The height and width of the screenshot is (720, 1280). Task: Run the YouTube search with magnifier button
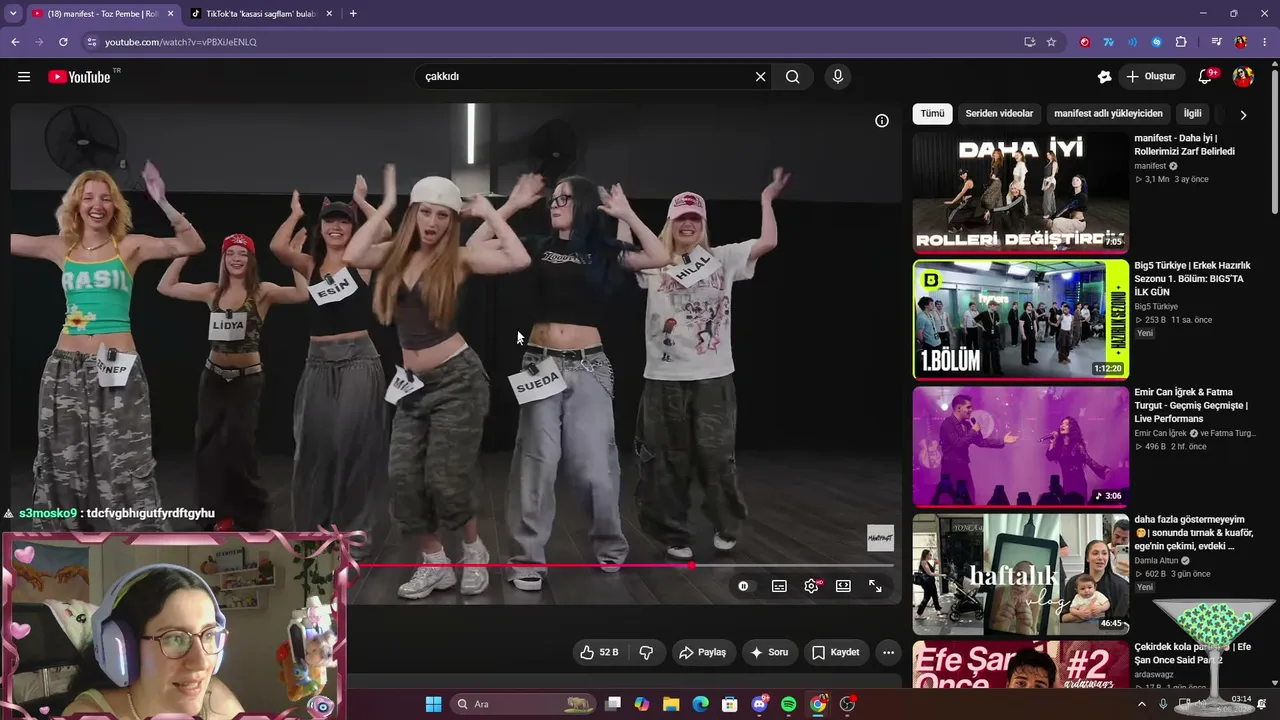tap(793, 77)
